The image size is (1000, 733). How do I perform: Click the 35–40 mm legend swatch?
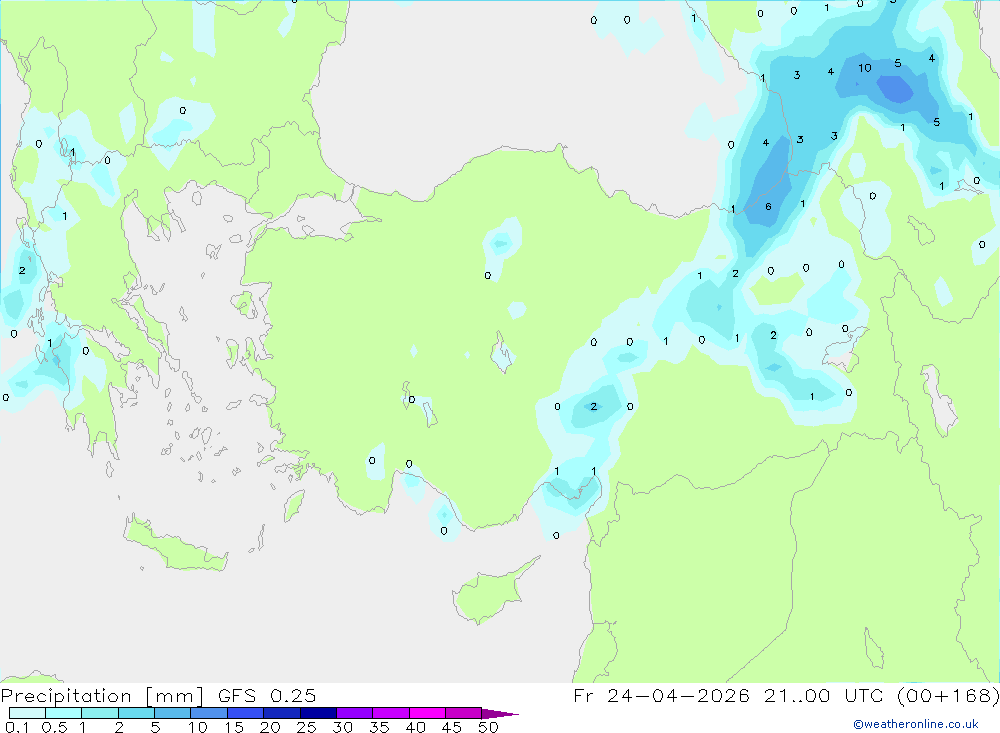coord(391,713)
